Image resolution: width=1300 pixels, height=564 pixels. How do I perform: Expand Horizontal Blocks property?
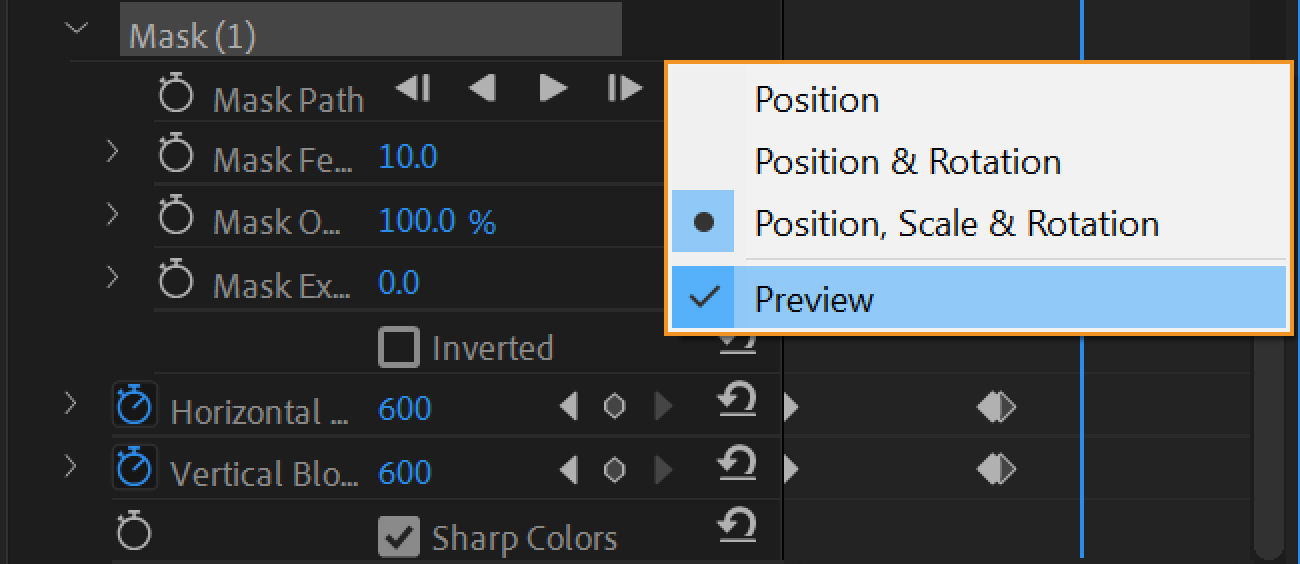coord(70,404)
